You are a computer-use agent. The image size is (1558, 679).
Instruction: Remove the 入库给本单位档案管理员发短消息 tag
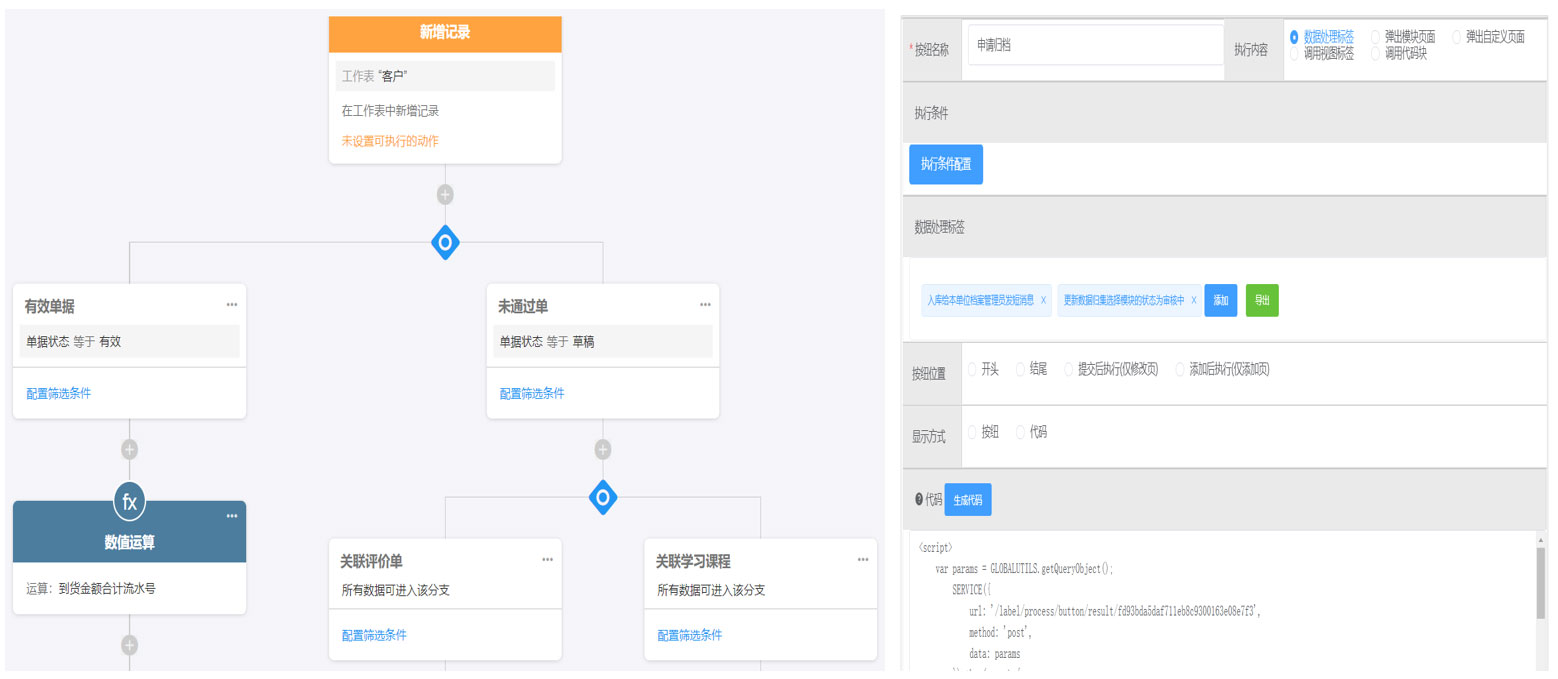(1043, 300)
